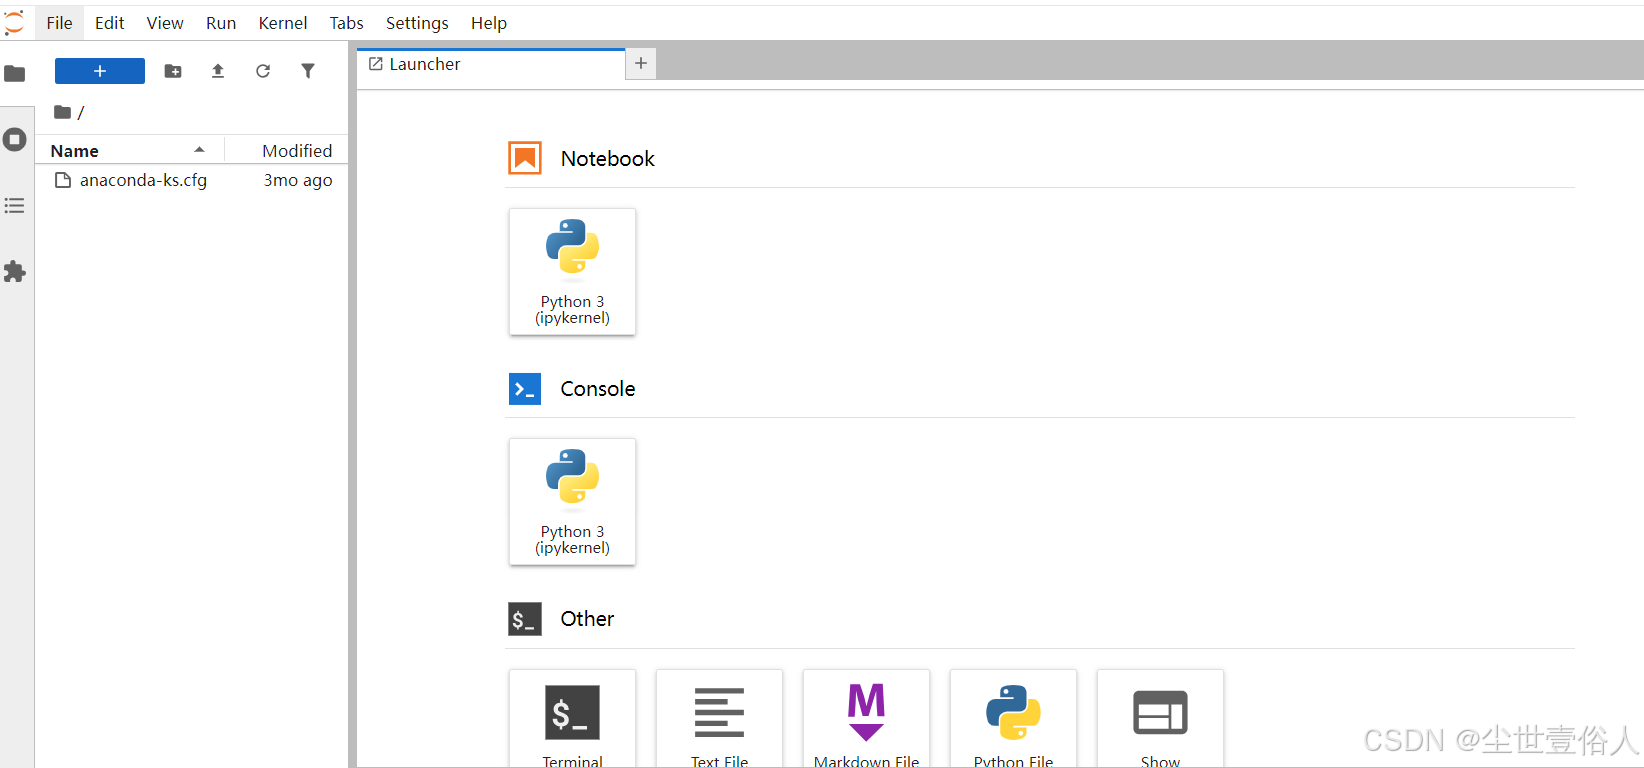
Task: Open the Extension Manager puzzle icon
Action: pyautogui.click(x=15, y=272)
